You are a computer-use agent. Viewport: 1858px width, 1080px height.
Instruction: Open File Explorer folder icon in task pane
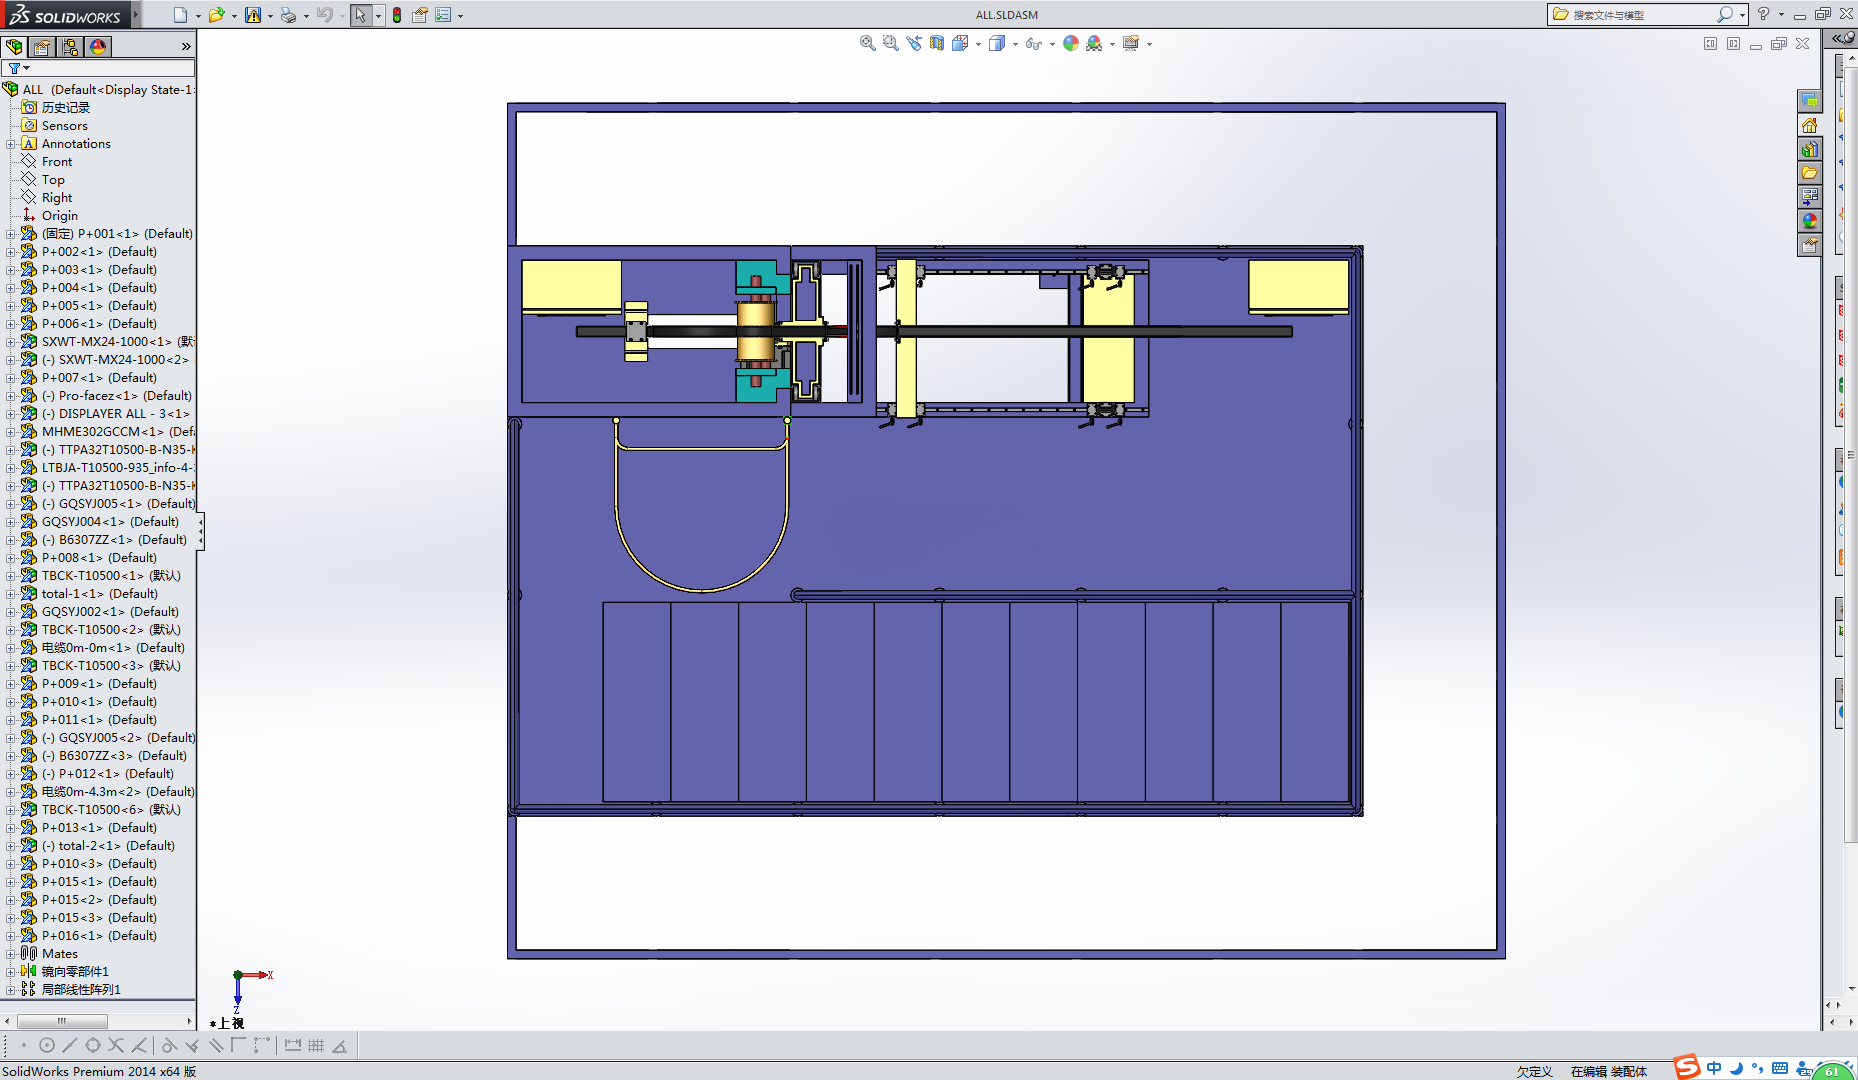click(x=1809, y=173)
